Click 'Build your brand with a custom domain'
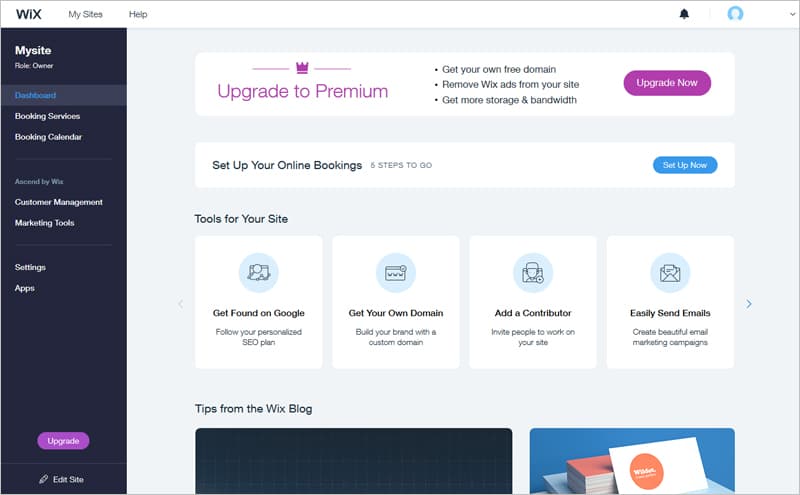The width and height of the screenshot is (800, 495). click(396, 337)
